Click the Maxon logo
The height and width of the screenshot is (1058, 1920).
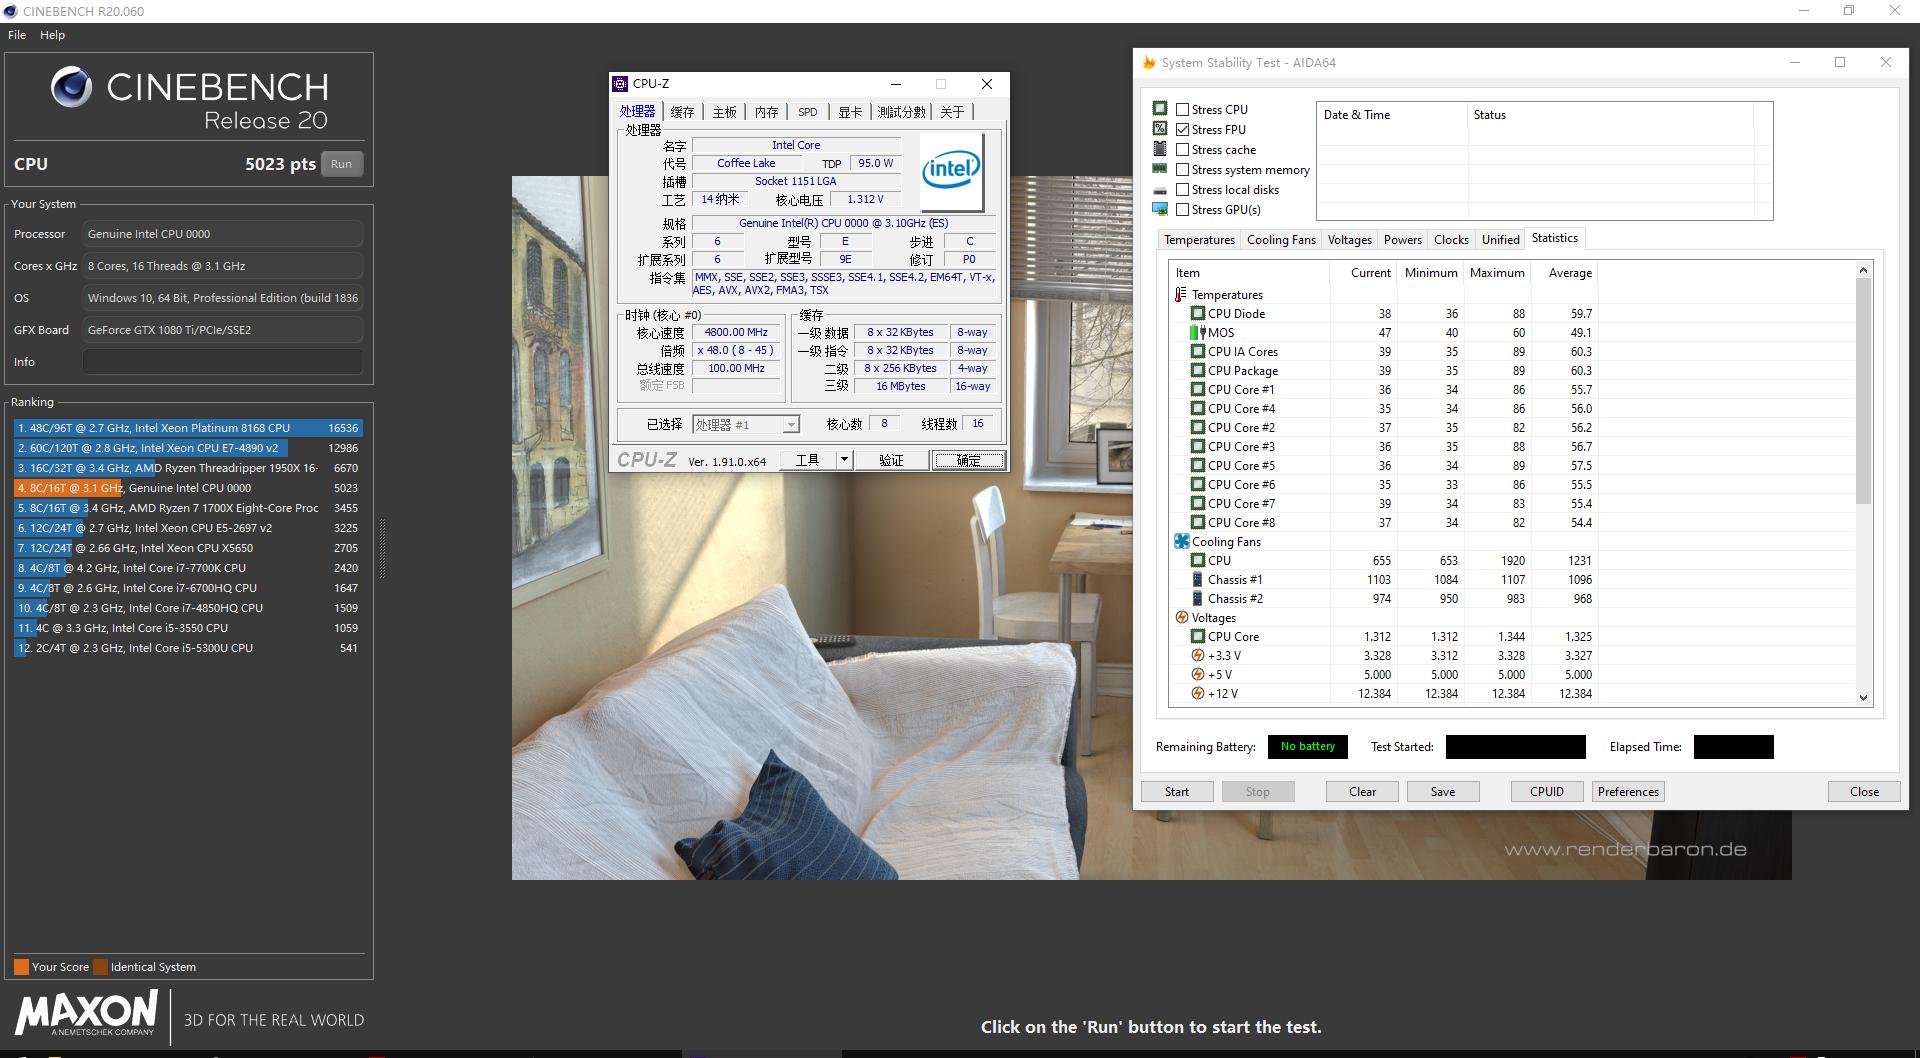click(x=86, y=1012)
